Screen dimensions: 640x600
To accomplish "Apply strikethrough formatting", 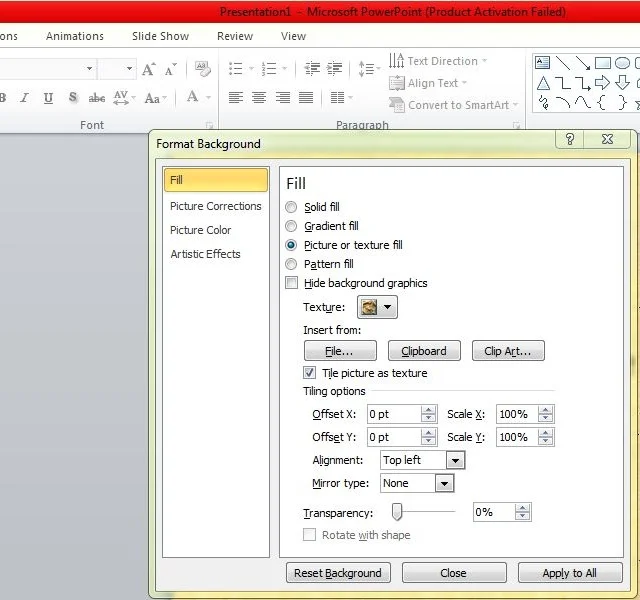I will click(x=97, y=98).
